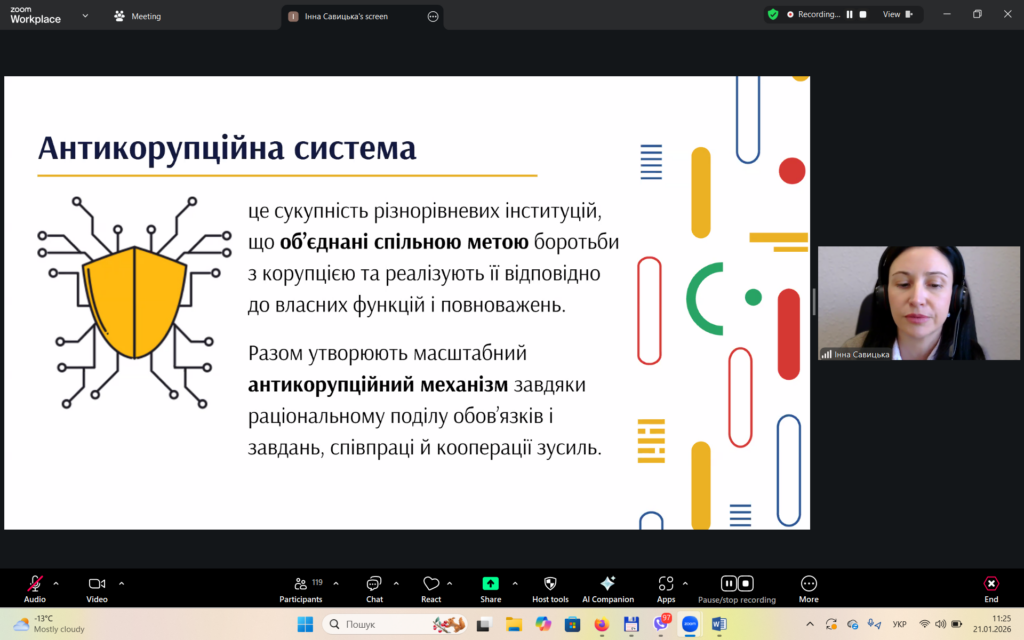The image size is (1024, 640).
Task: Expand video options arrow next to Video
Action: click(x=122, y=582)
